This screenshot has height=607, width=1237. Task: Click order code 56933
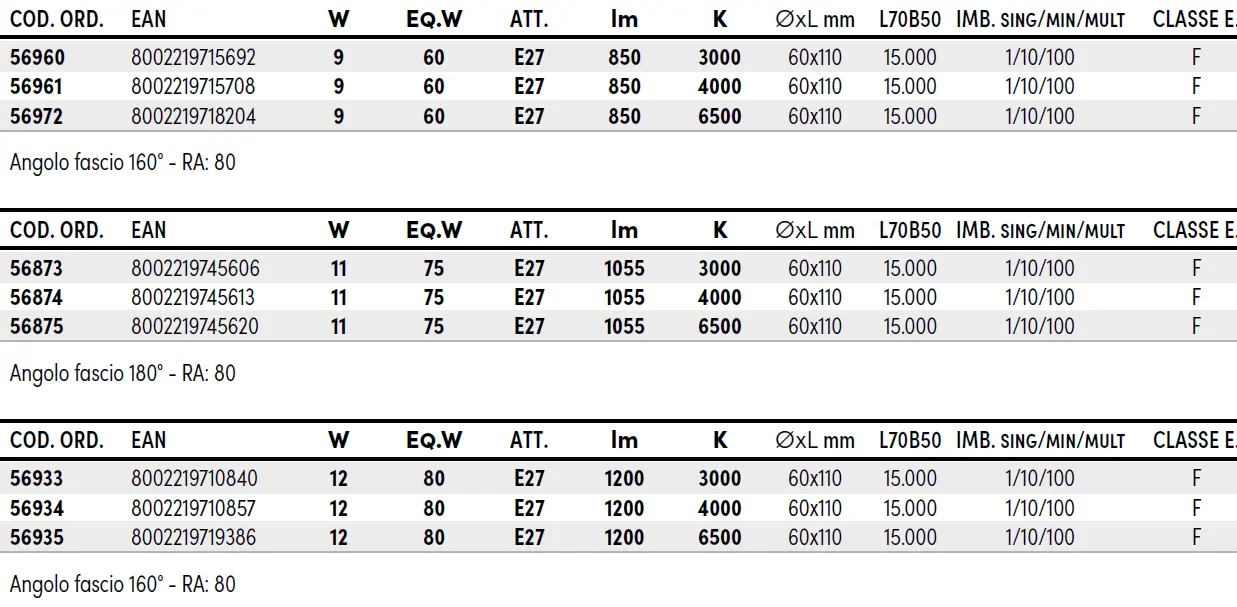click(36, 479)
